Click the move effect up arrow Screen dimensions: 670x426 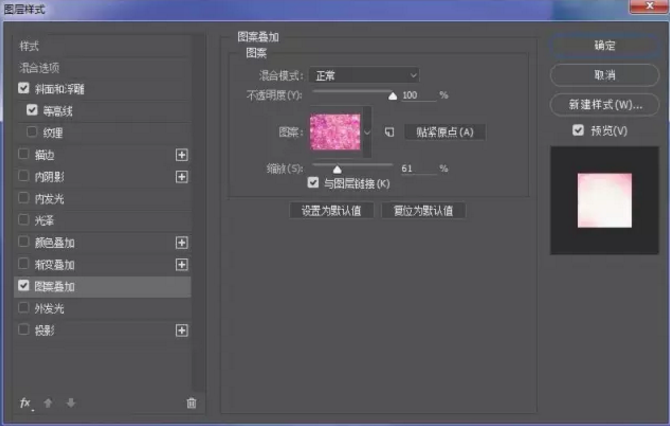[48, 402]
